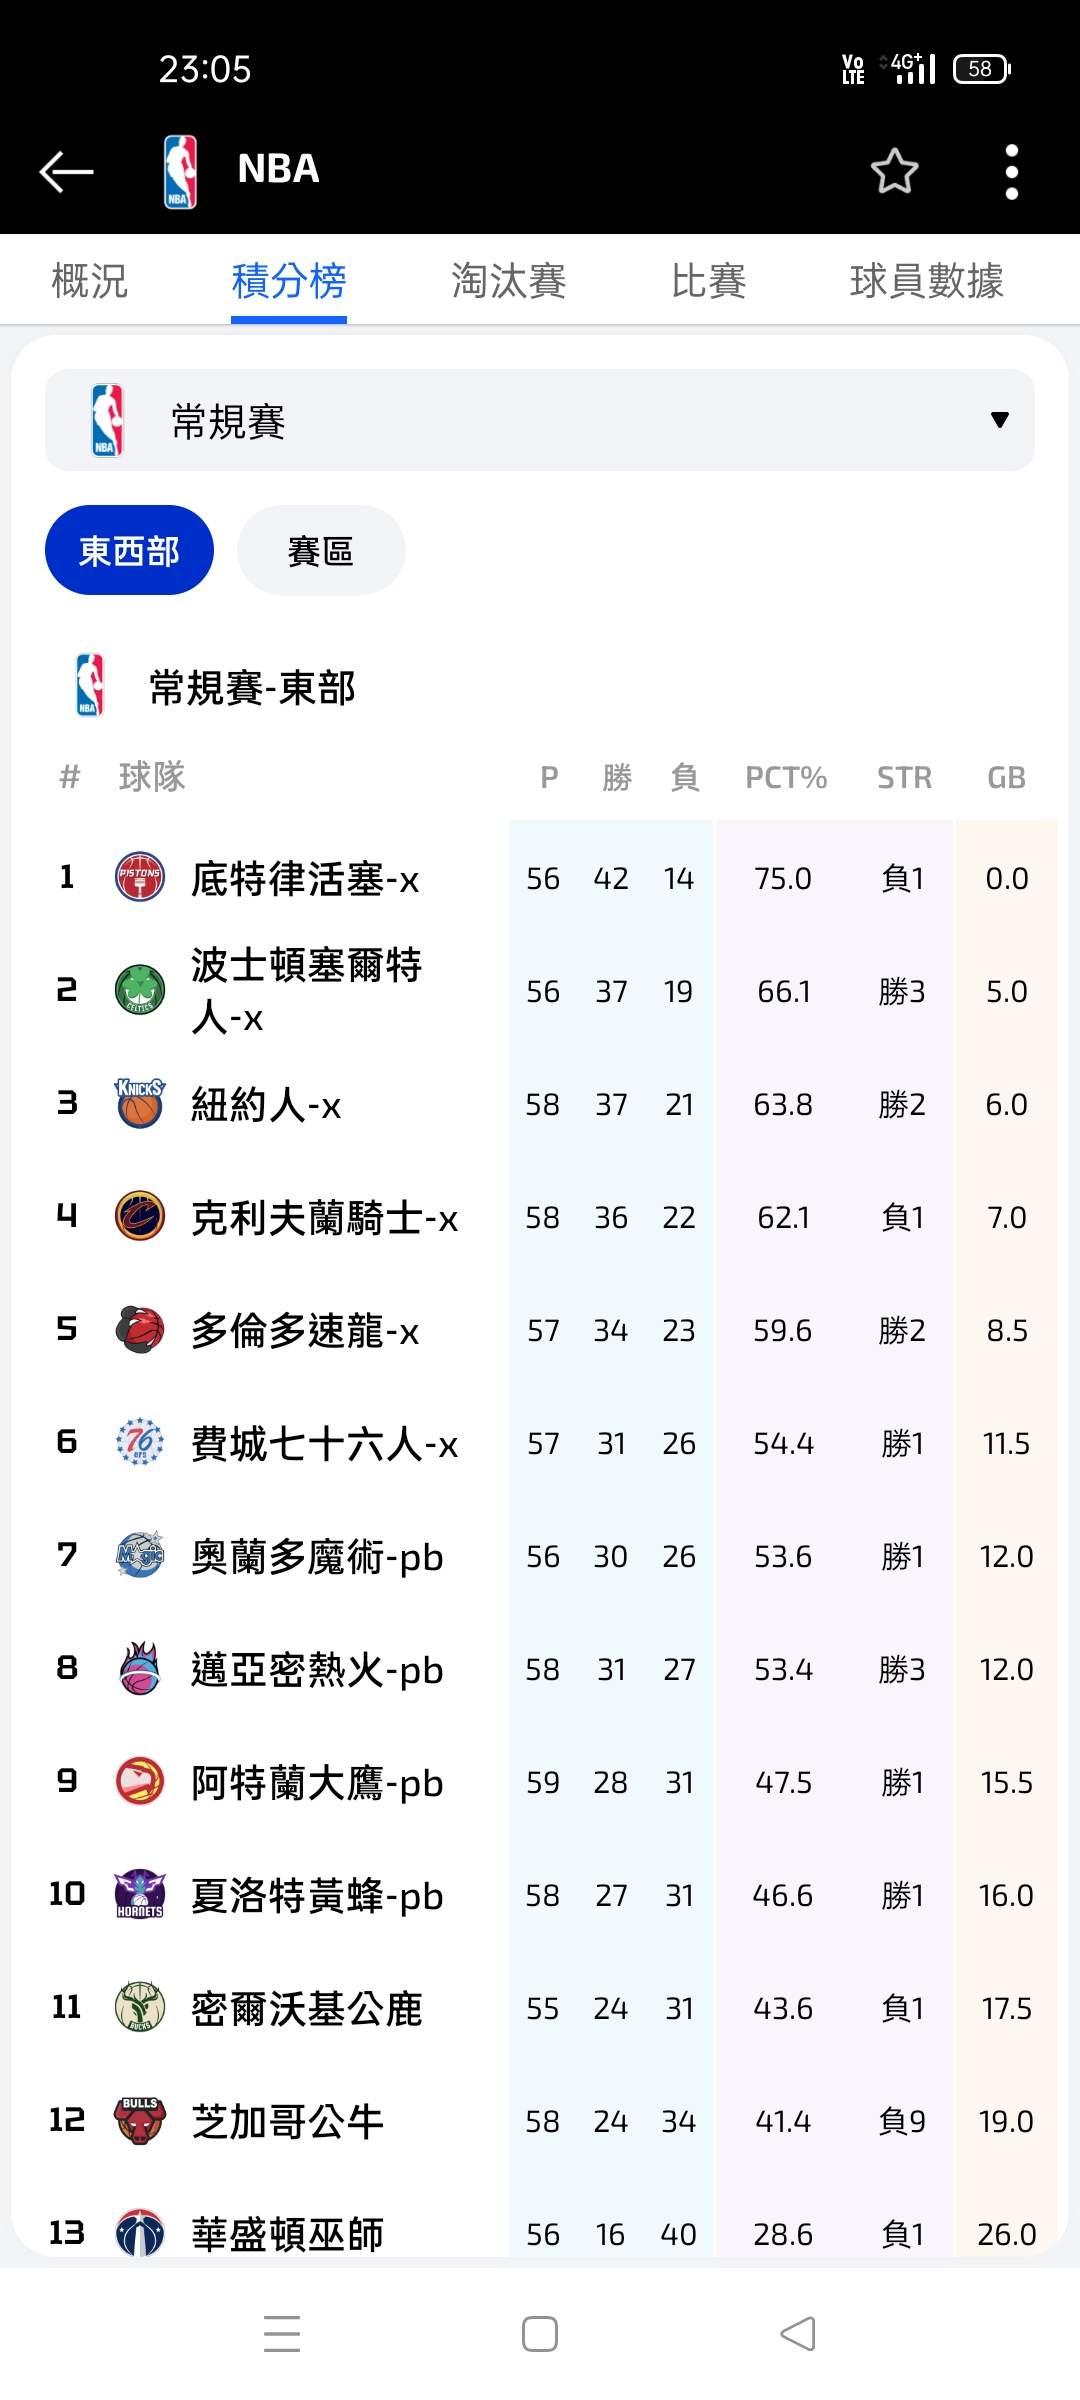Tap the back arrow icon
Viewport: 1080px width, 2400px height.
(66, 171)
